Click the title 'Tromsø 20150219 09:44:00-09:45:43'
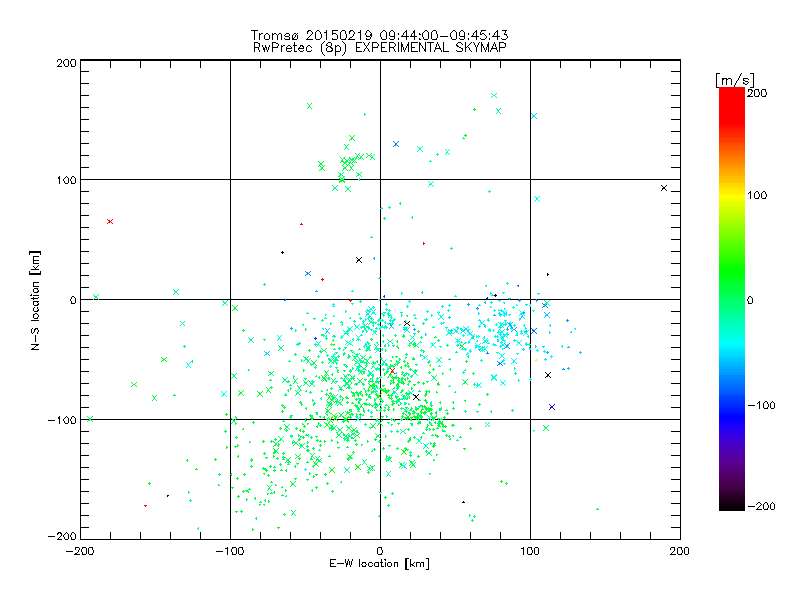 [x=379, y=35]
